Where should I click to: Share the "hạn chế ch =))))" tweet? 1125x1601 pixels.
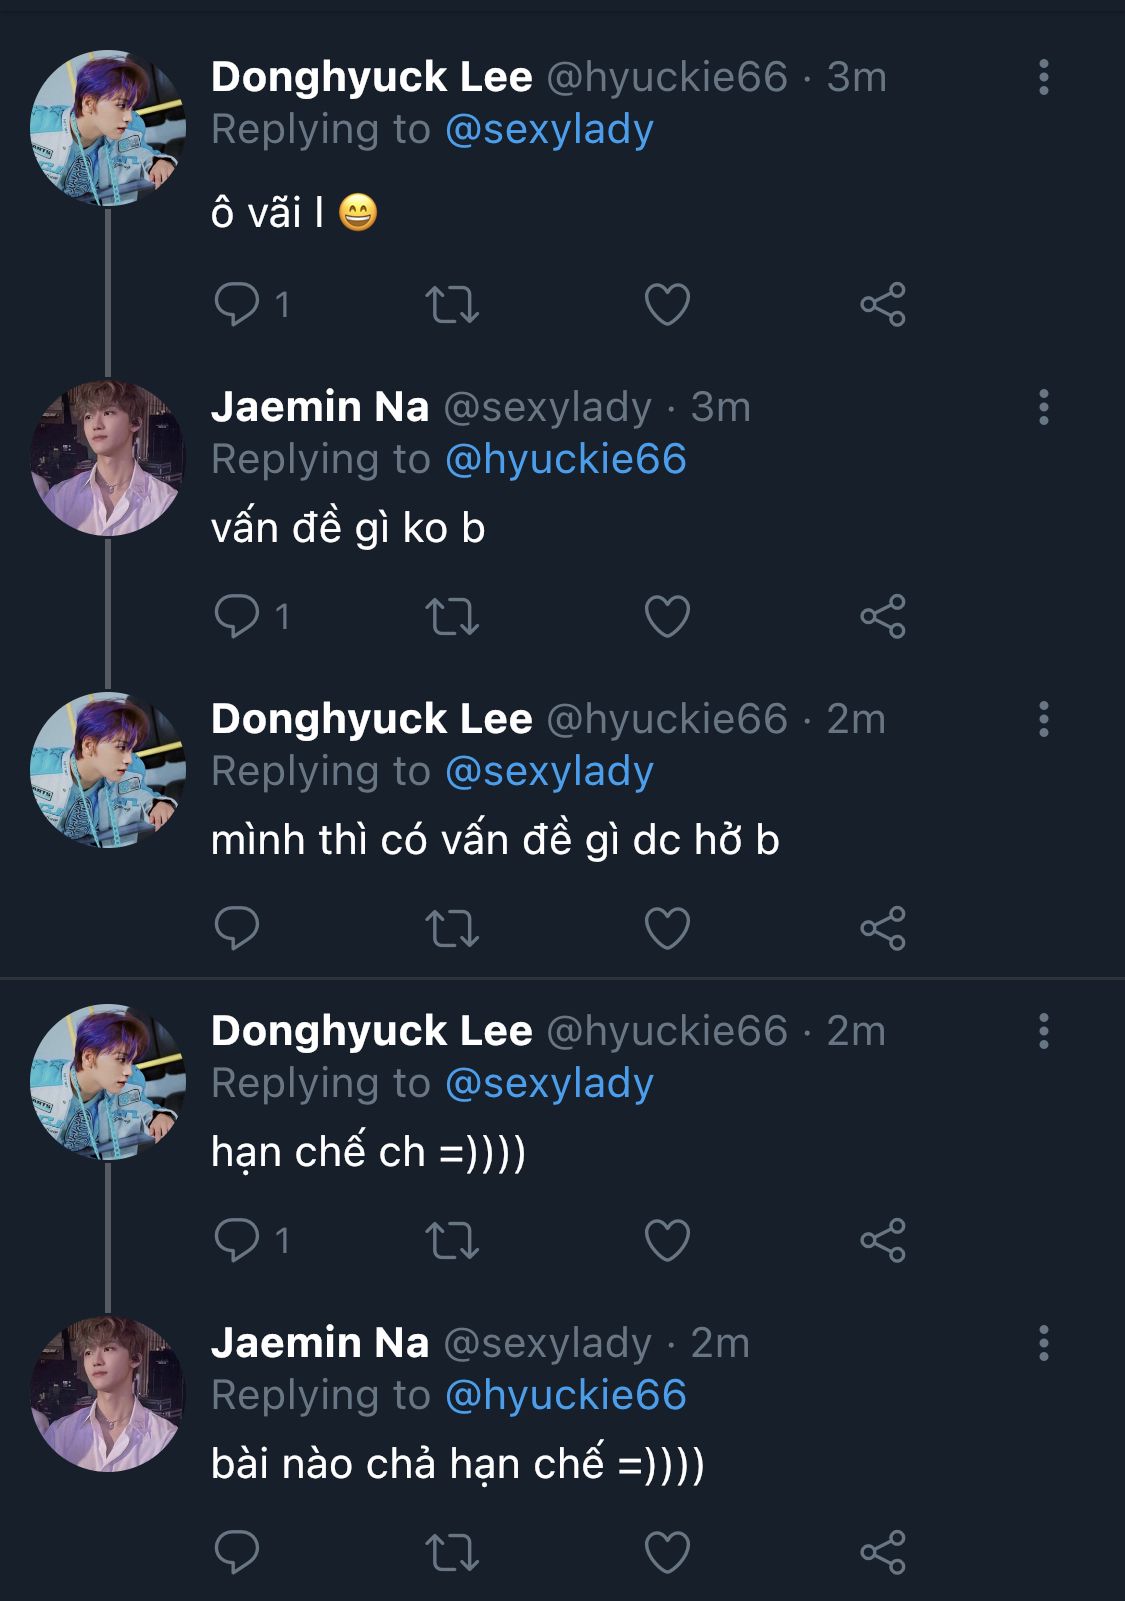coord(882,1240)
